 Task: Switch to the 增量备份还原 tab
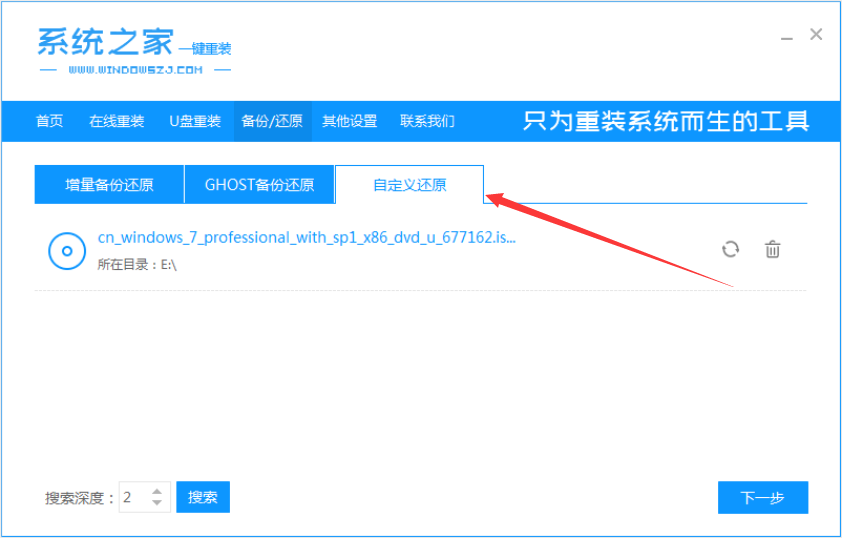click(109, 185)
